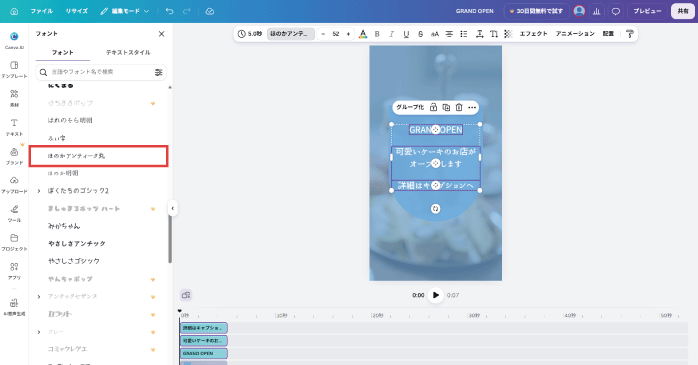Open プロジェクト panel in sidebar

pyautogui.click(x=14, y=242)
